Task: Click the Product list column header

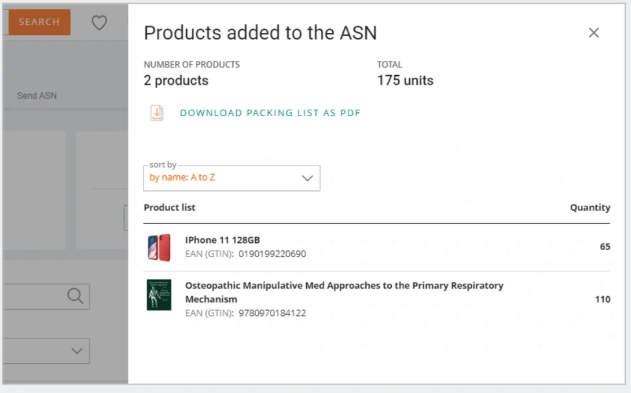Action: click(169, 208)
